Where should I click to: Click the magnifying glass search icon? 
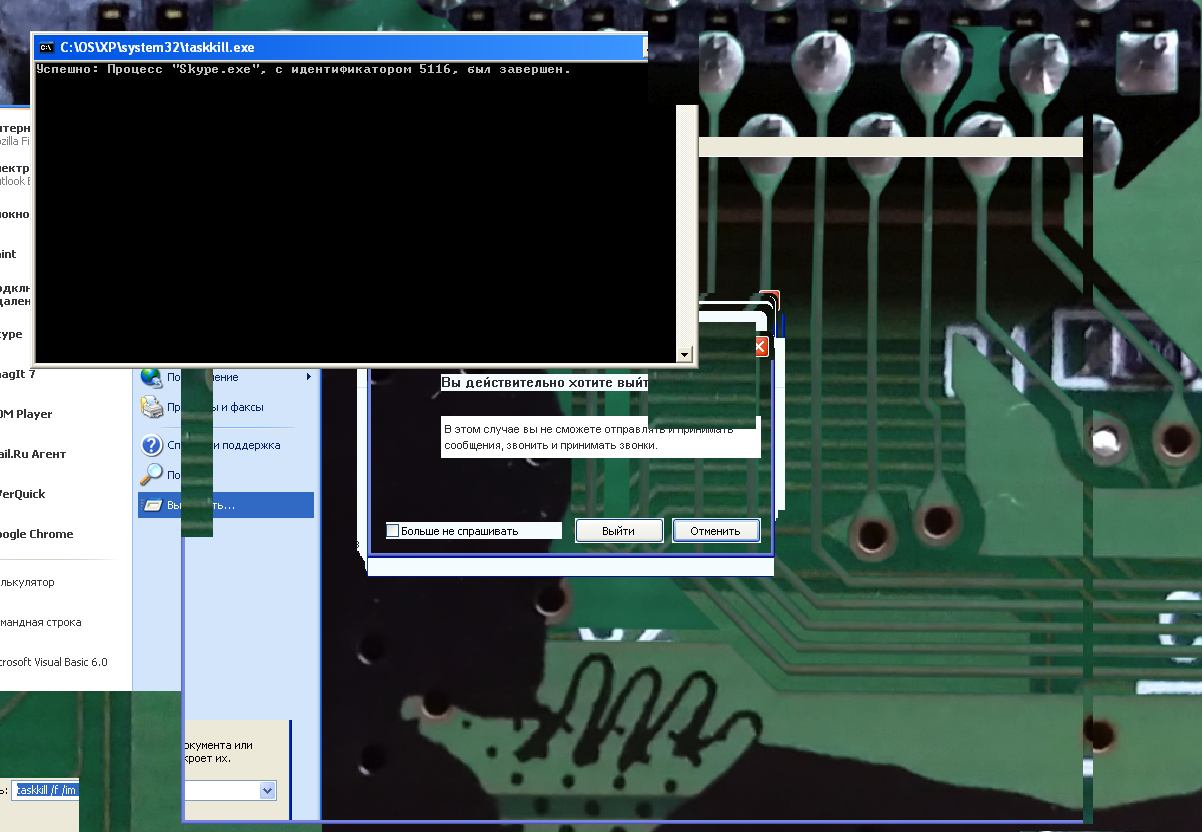[x=152, y=475]
